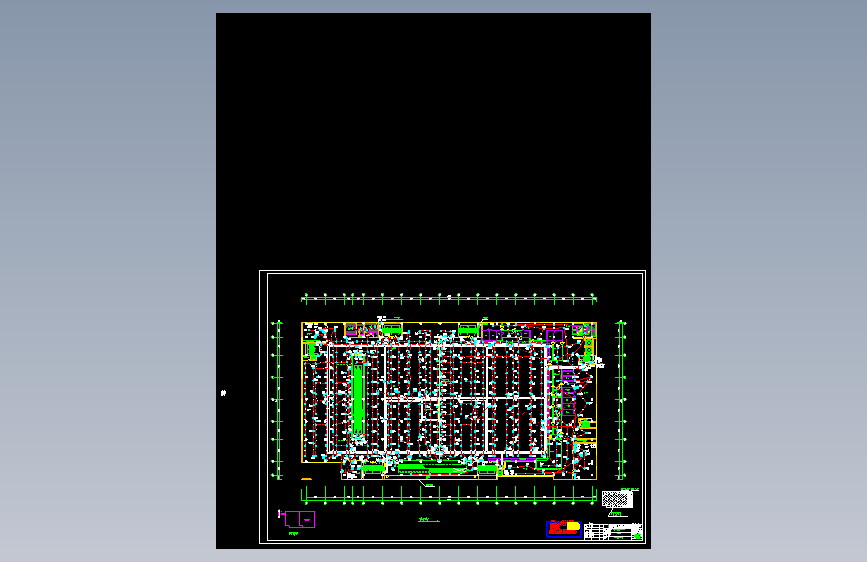867x562 pixels.
Task: Select the red and yellow stamp with blue border
Action: click(564, 528)
